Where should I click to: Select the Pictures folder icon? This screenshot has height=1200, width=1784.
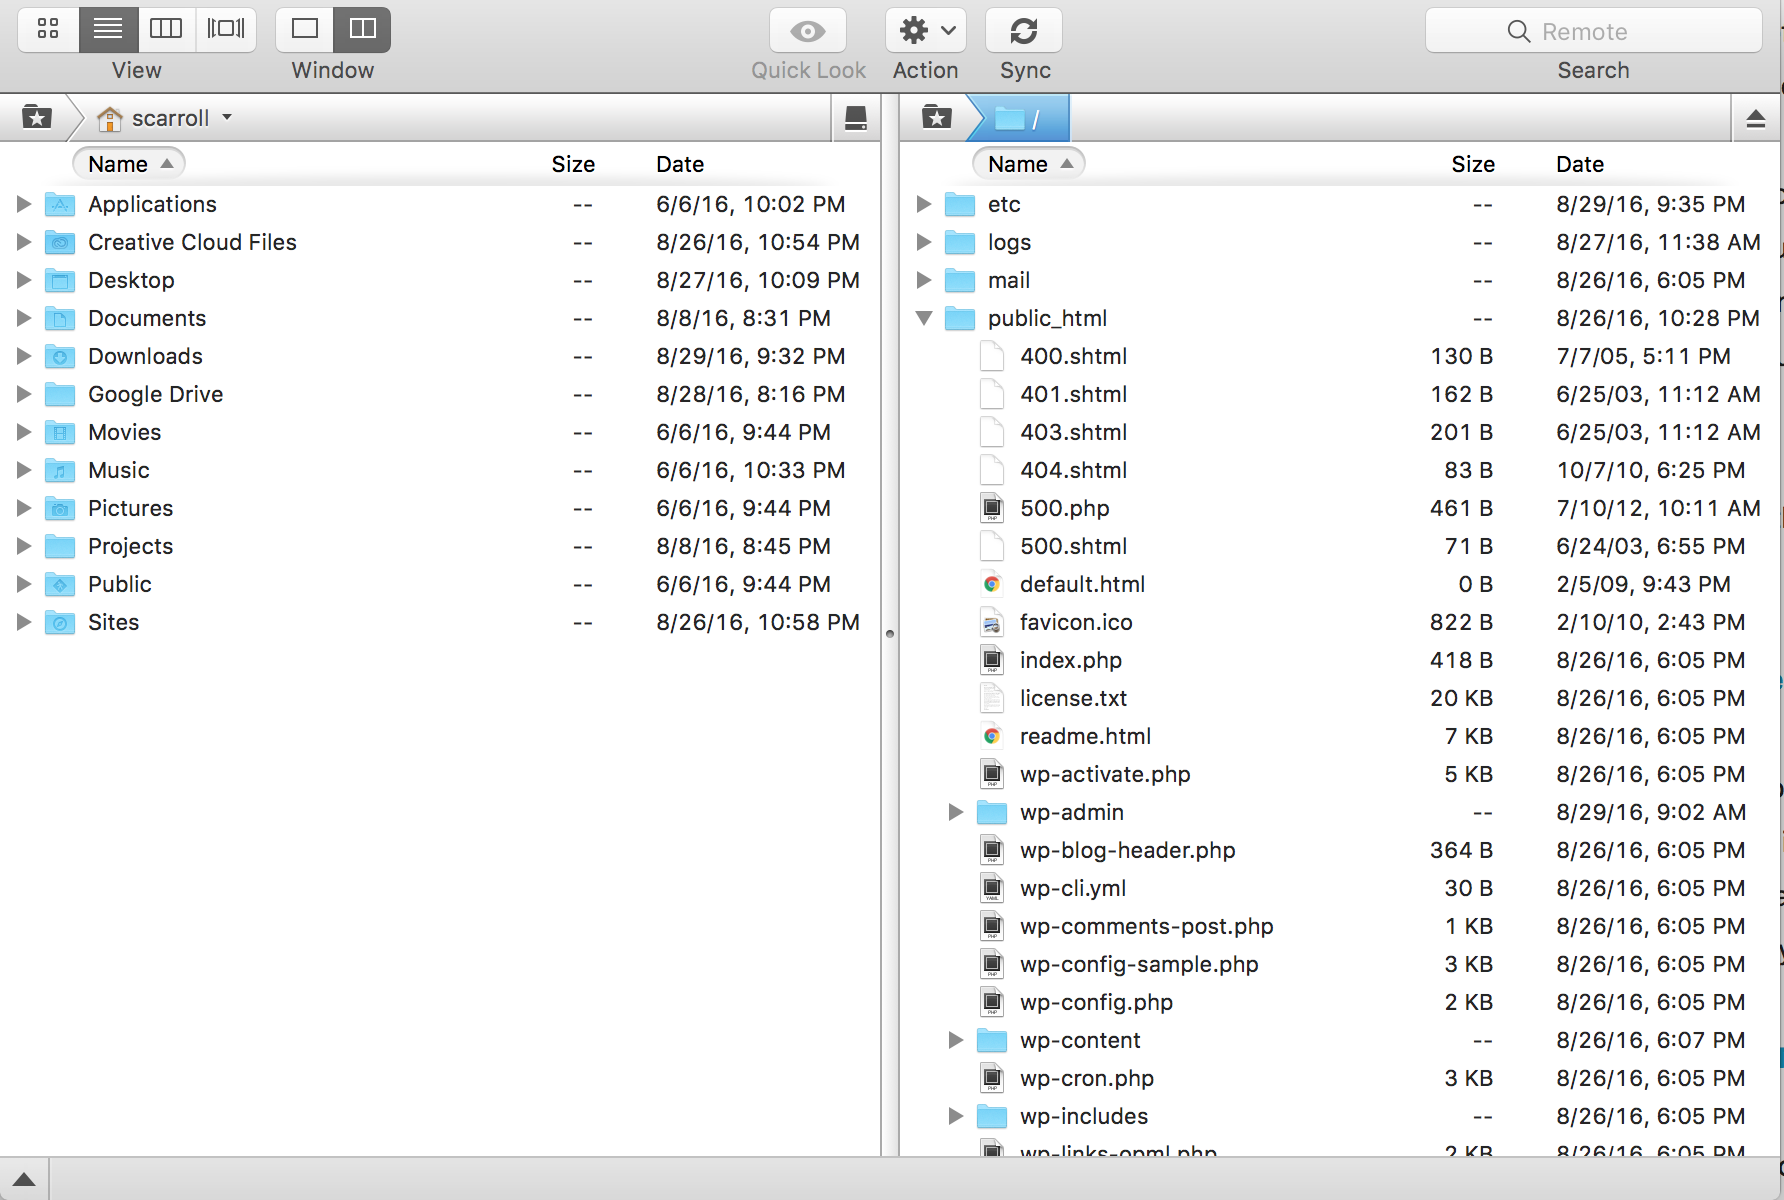point(60,509)
